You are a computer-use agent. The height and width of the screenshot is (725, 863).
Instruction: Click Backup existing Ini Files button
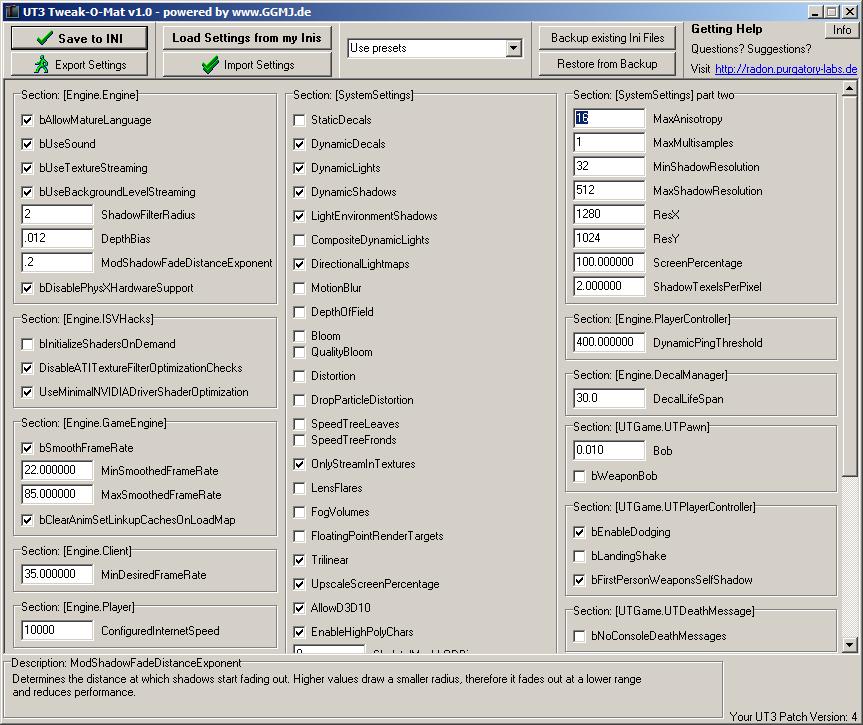click(x=607, y=38)
